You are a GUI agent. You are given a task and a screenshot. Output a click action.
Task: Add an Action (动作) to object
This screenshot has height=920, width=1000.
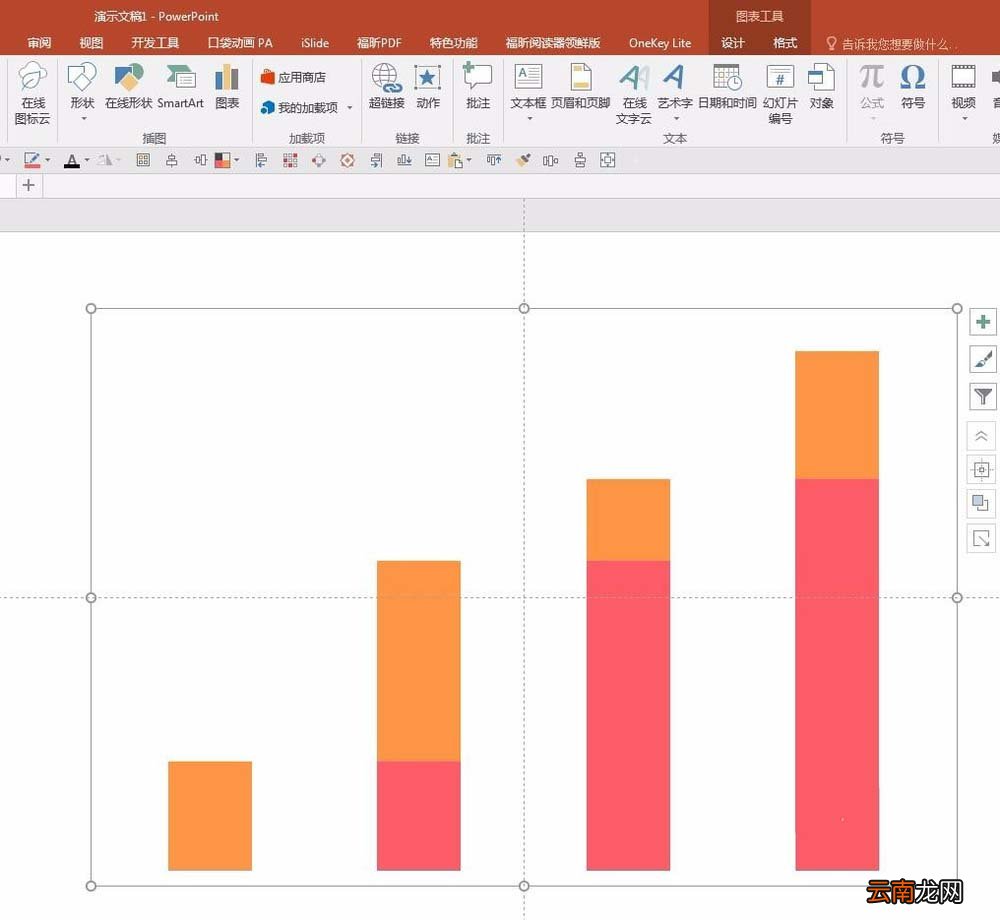pyautogui.click(x=428, y=85)
